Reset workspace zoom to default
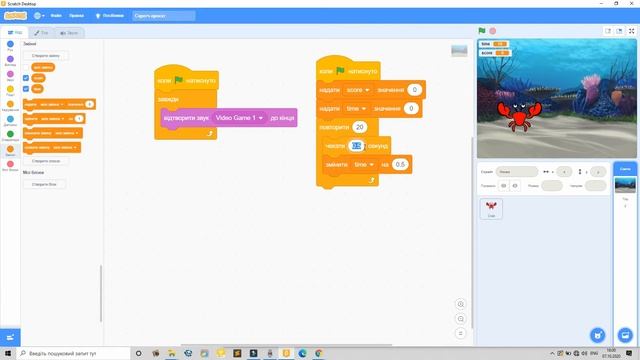 point(460,333)
